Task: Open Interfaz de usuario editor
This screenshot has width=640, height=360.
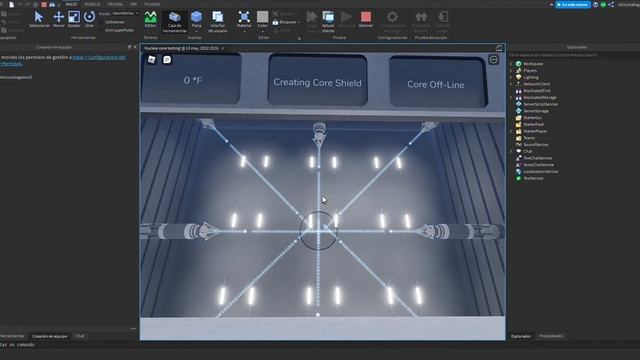Action: click(218, 22)
